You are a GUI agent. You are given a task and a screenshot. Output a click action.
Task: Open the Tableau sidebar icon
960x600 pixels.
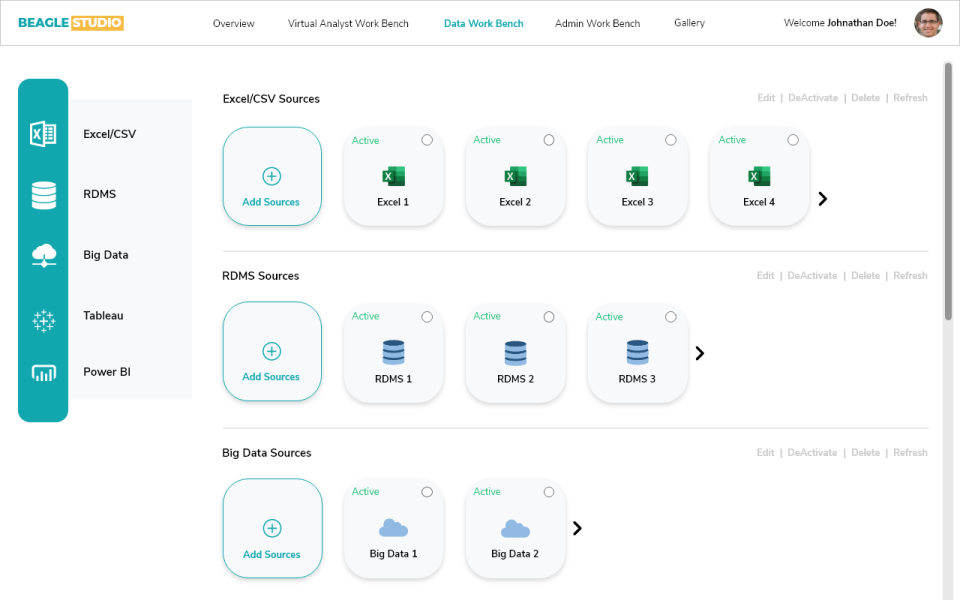[43, 321]
